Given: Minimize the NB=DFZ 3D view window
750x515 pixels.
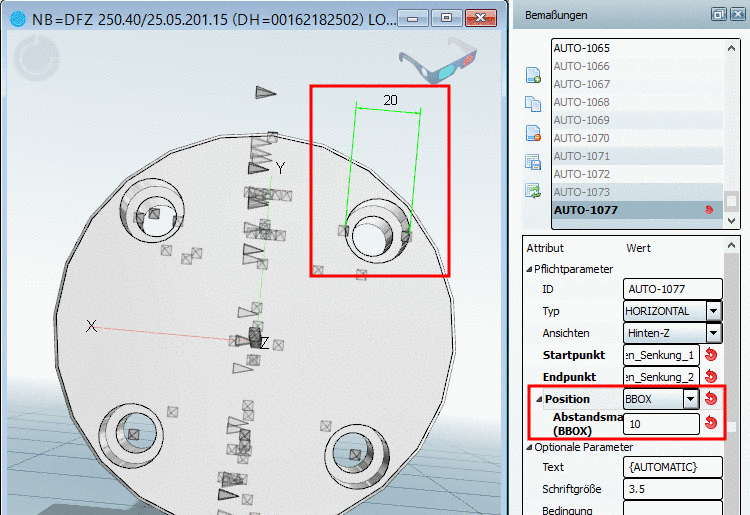Looking at the screenshot, I should [x=413, y=18].
